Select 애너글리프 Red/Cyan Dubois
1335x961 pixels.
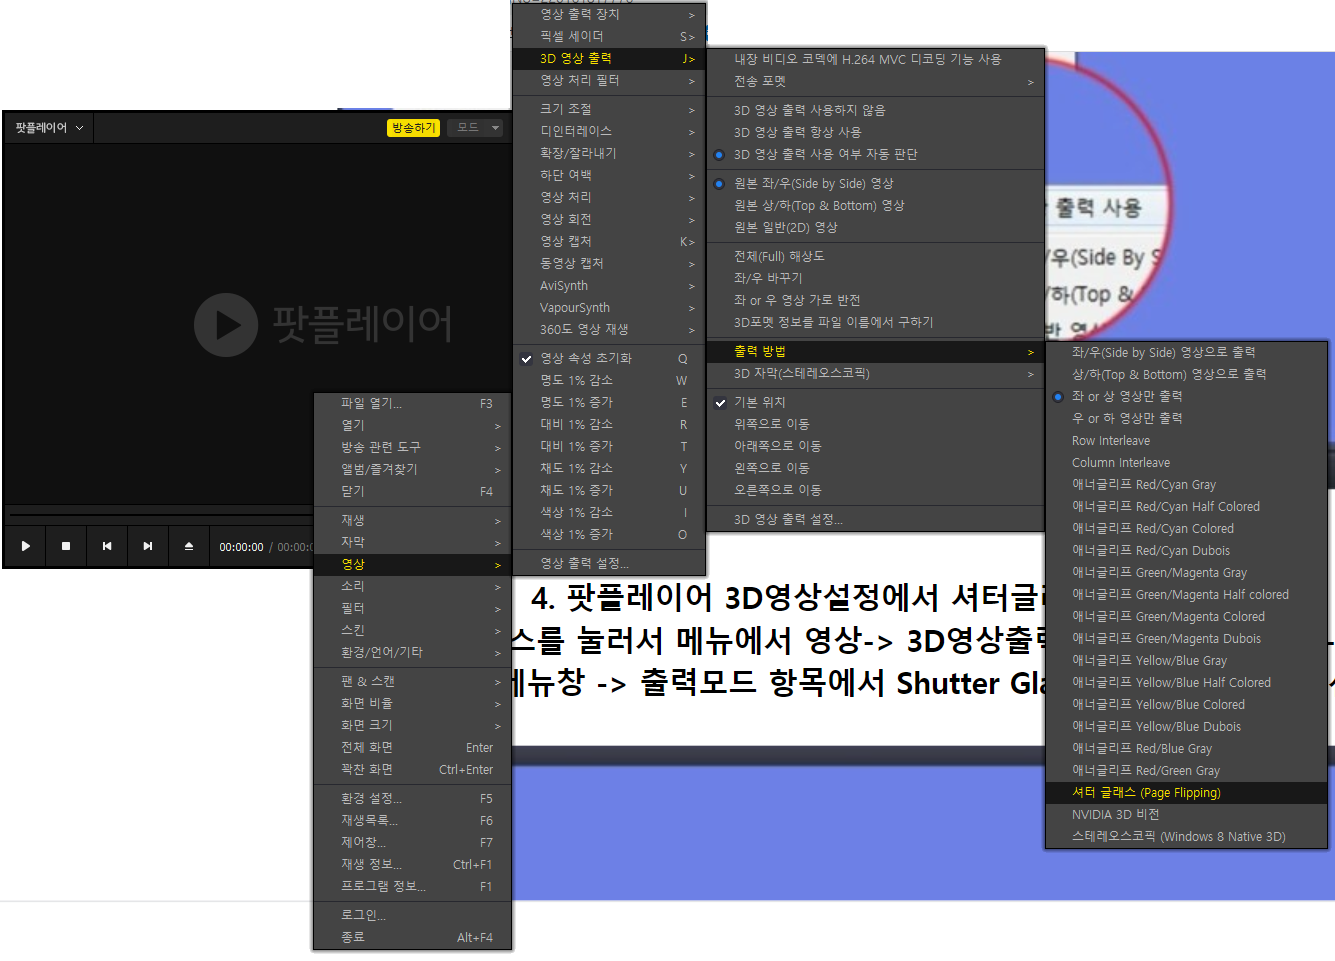[x=1186, y=551]
